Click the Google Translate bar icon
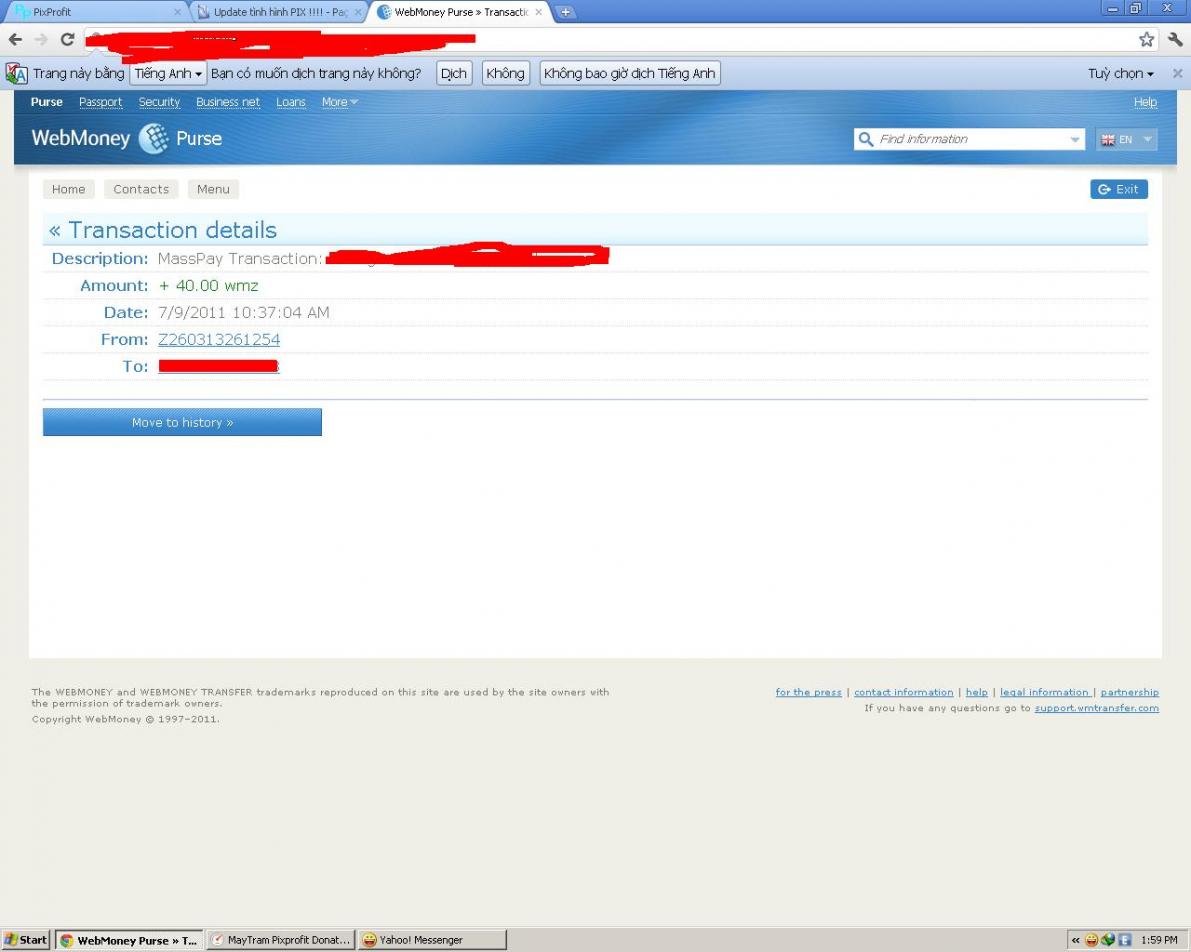 (x=17, y=74)
